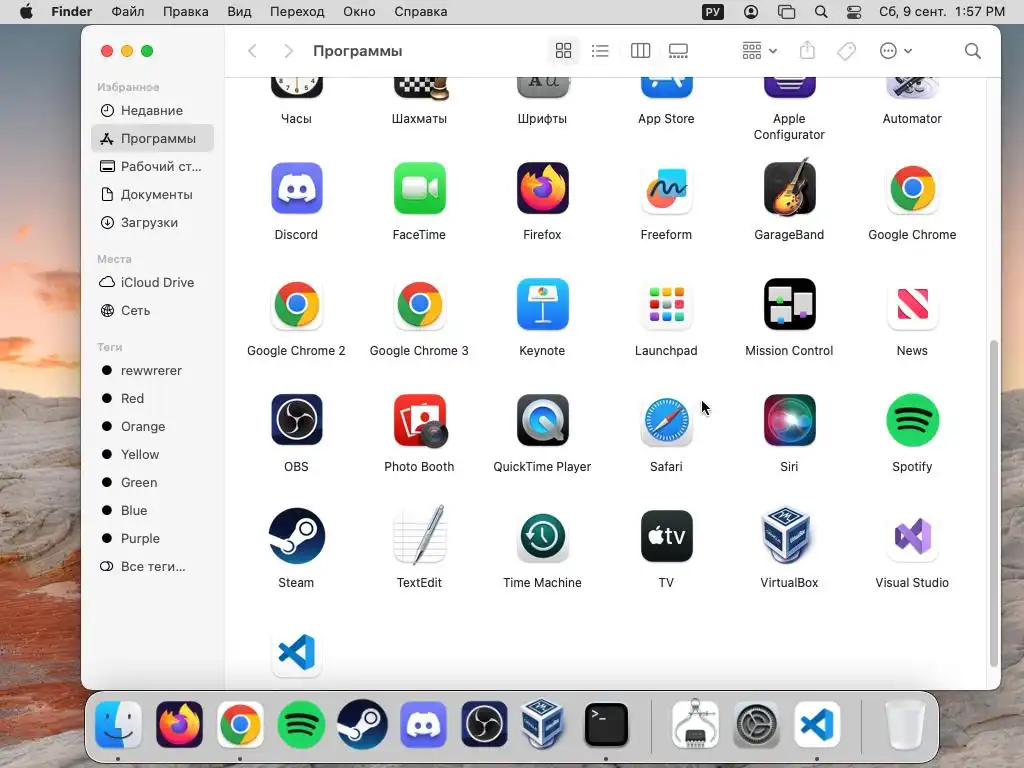
Task: Select the Orange tag in sidebar
Action: pyautogui.click(x=152, y=426)
